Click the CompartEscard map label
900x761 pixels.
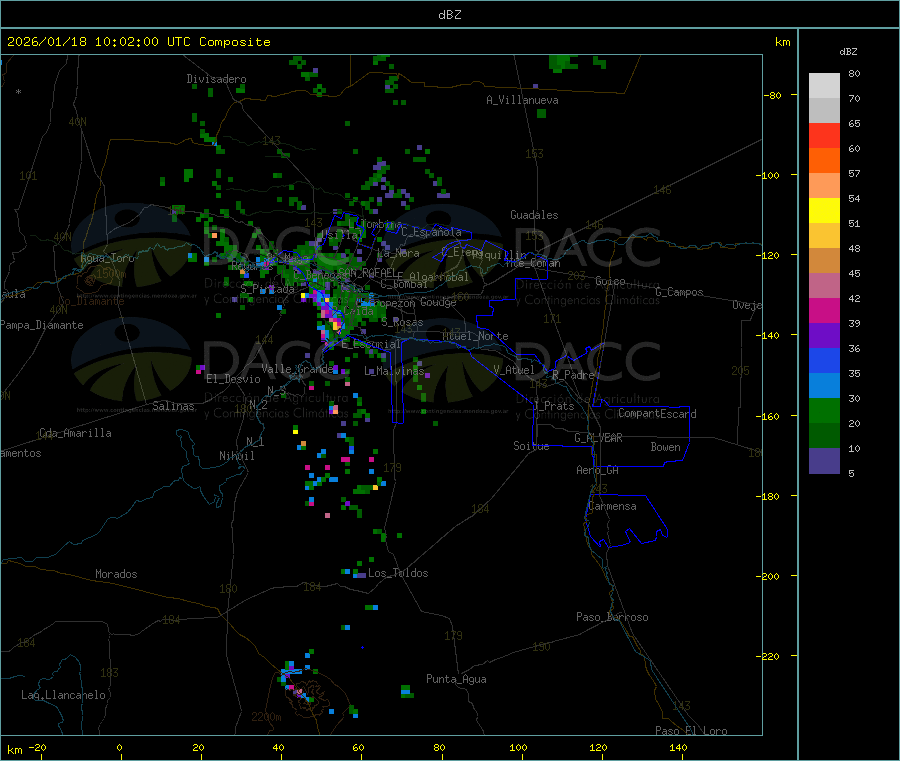(657, 414)
